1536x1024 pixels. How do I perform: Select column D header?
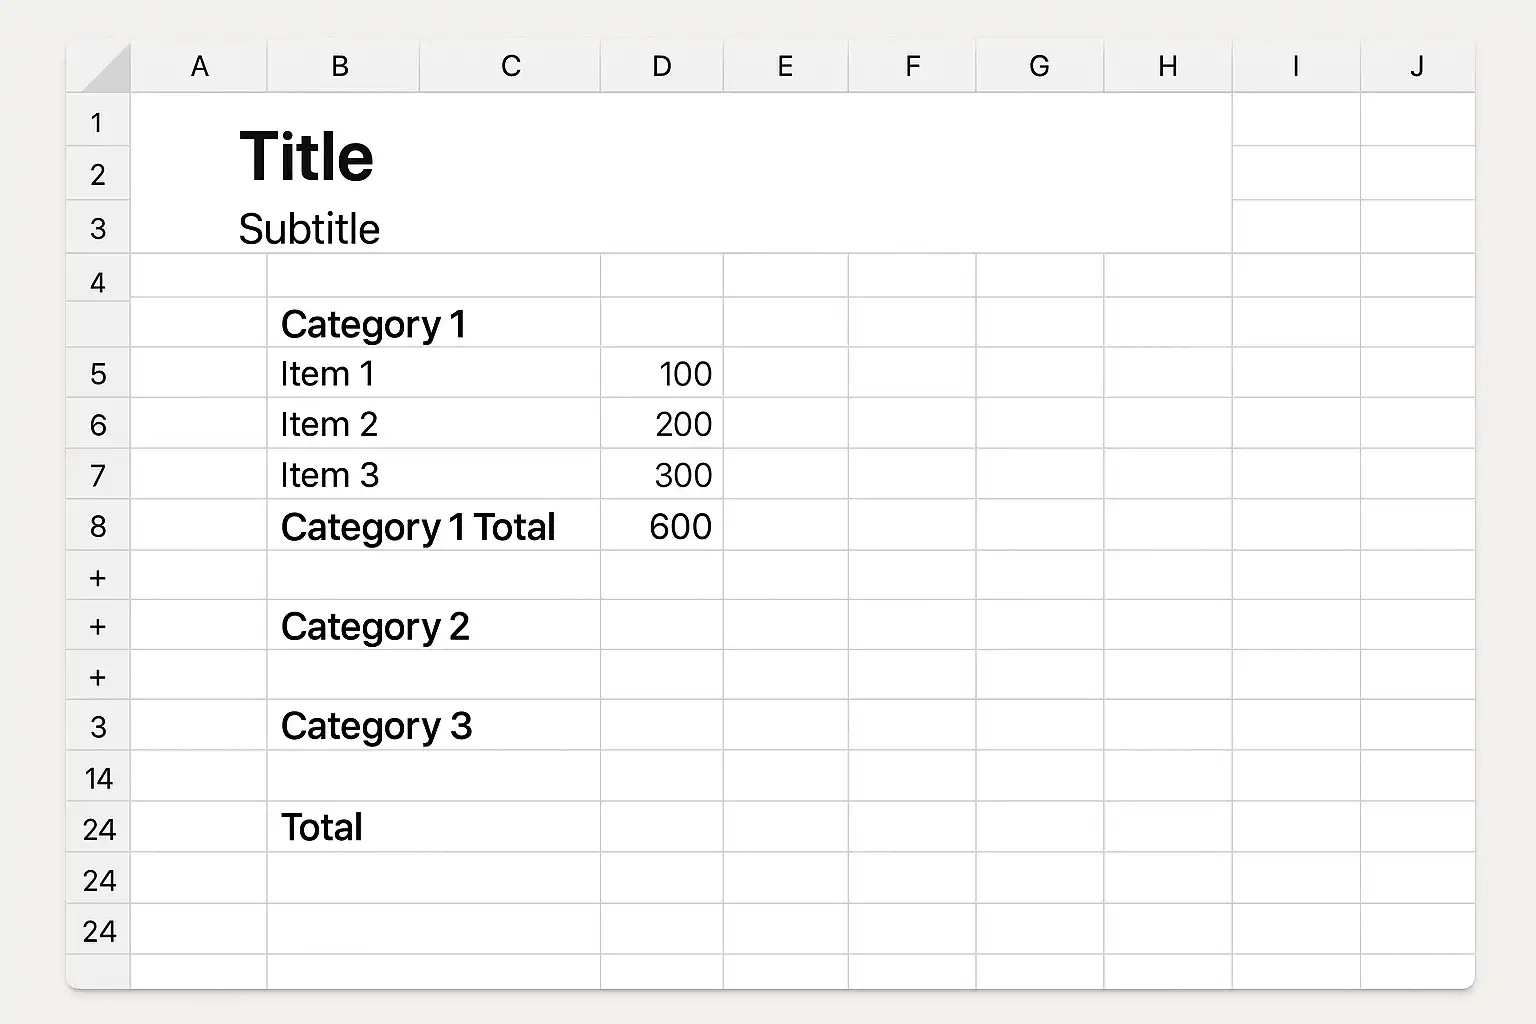coord(661,66)
